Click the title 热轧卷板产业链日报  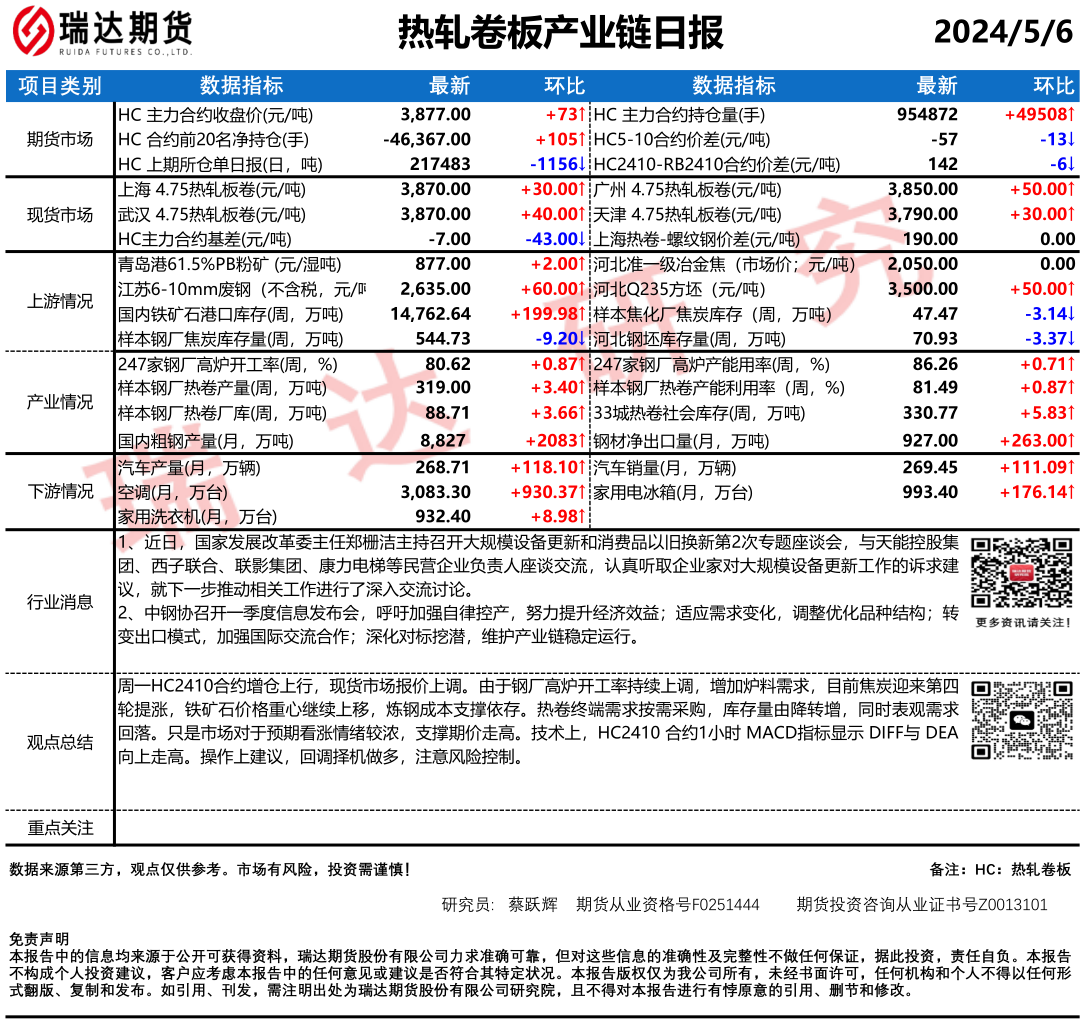tap(561, 32)
